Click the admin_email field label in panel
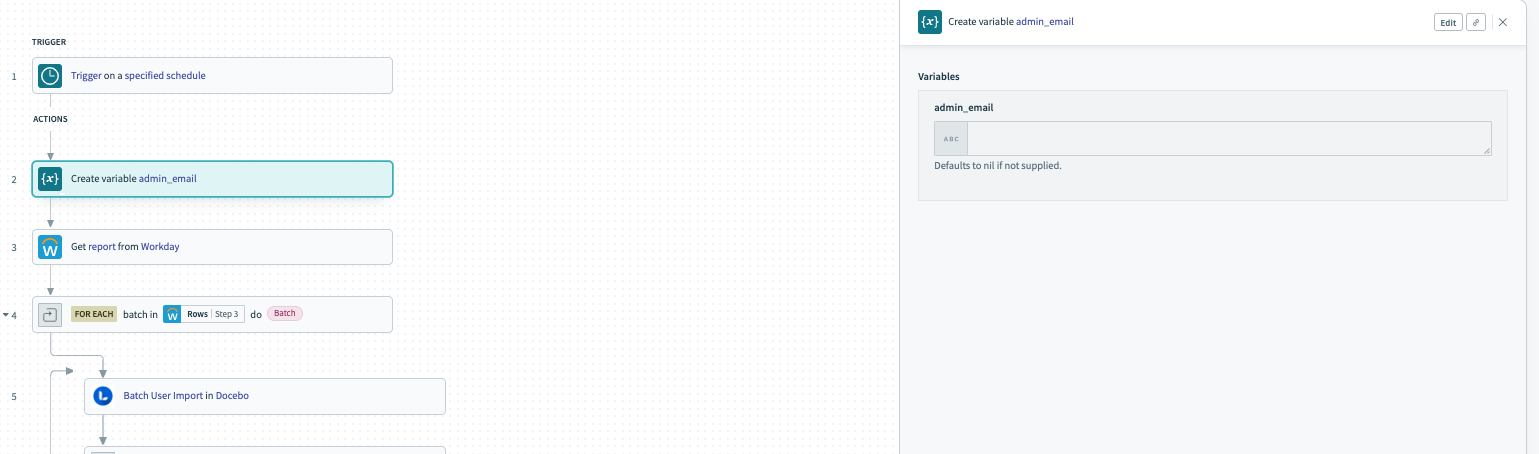This screenshot has height=454, width=1539. [963, 107]
